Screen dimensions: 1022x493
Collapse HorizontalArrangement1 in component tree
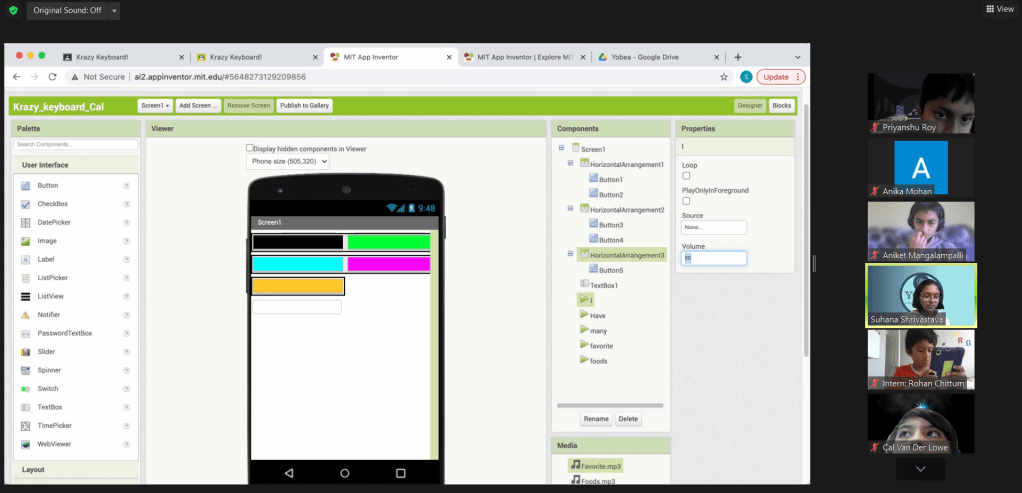(571, 163)
